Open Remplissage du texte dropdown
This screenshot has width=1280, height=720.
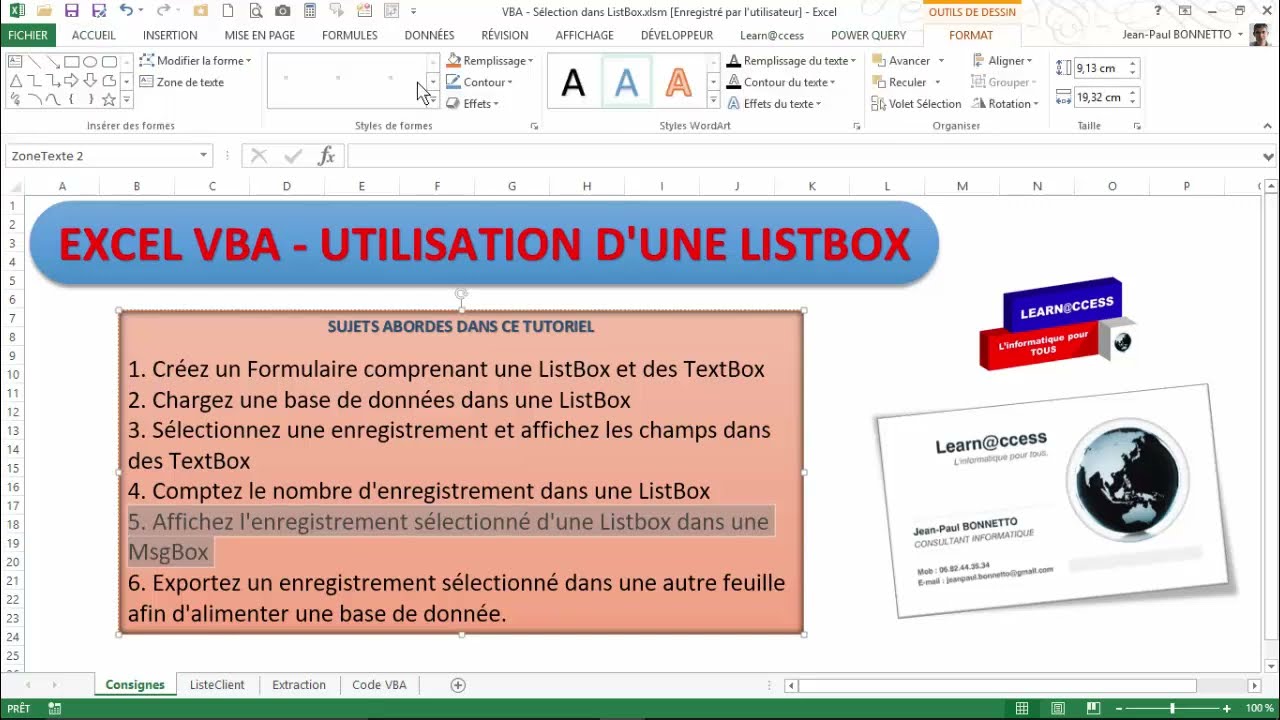[791, 61]
